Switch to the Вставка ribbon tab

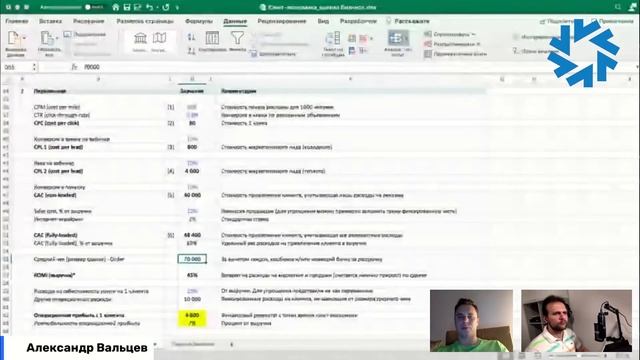click(x=51, y=21)
